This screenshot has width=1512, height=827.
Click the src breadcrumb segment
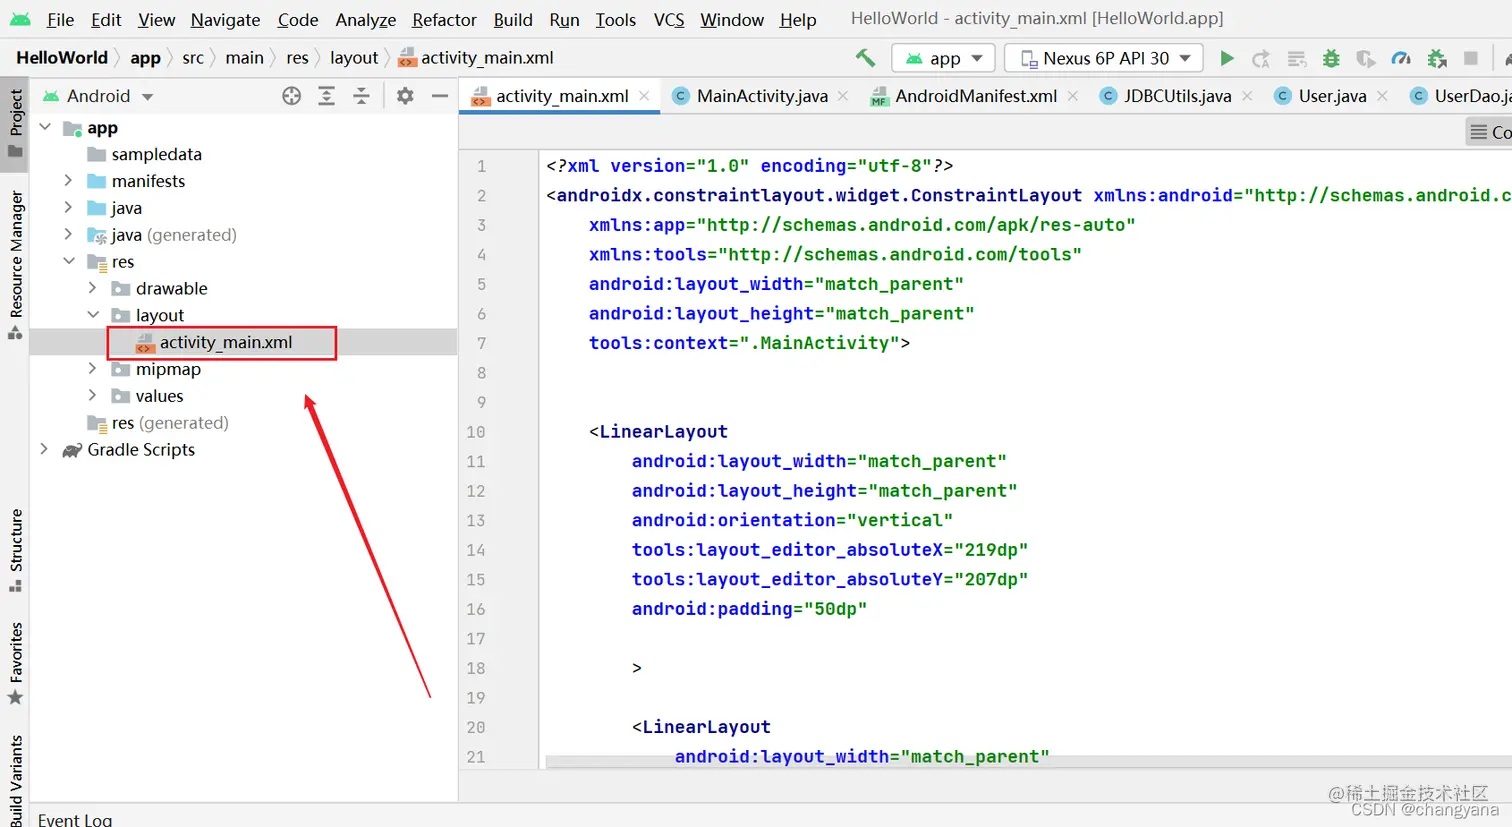(x=192, y=58)
